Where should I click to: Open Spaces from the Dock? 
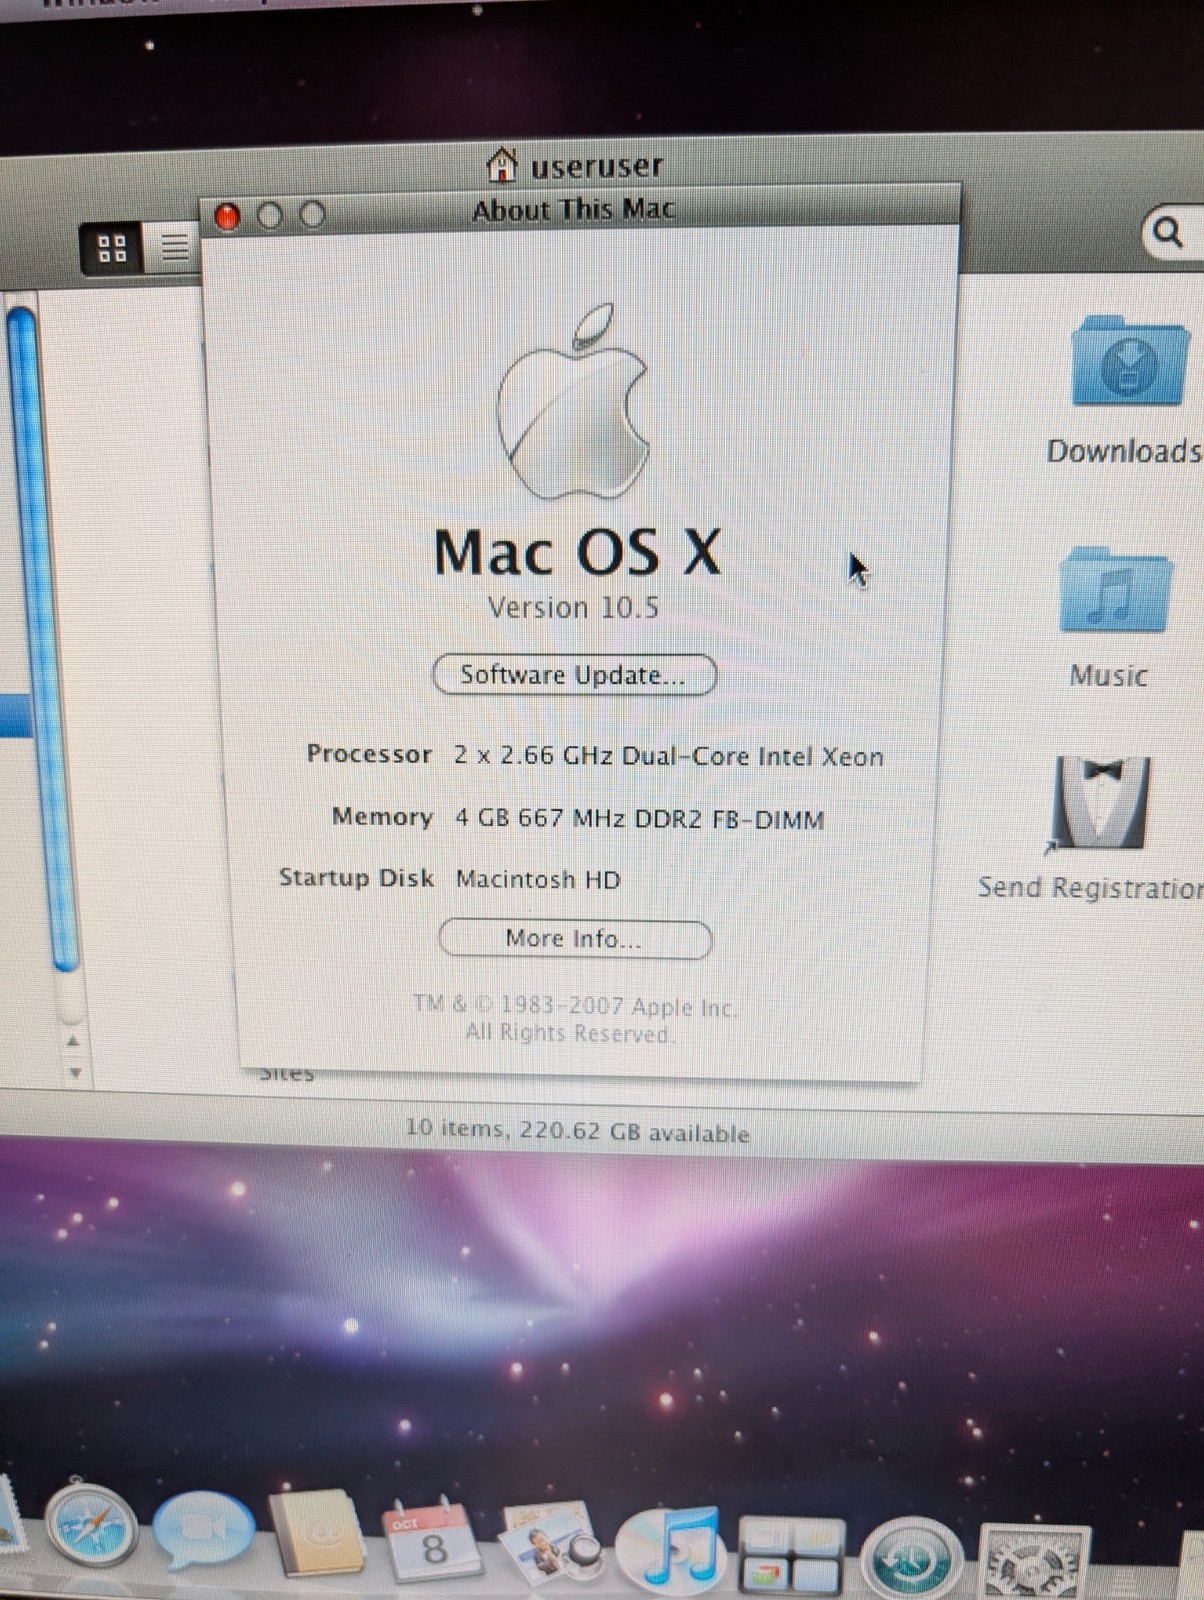790,1556
